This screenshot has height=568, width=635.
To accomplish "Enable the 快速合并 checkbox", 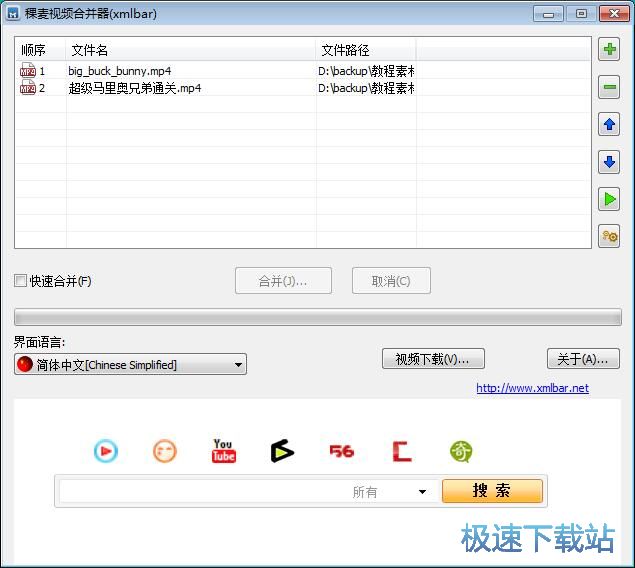I will (x=21, y=281).
